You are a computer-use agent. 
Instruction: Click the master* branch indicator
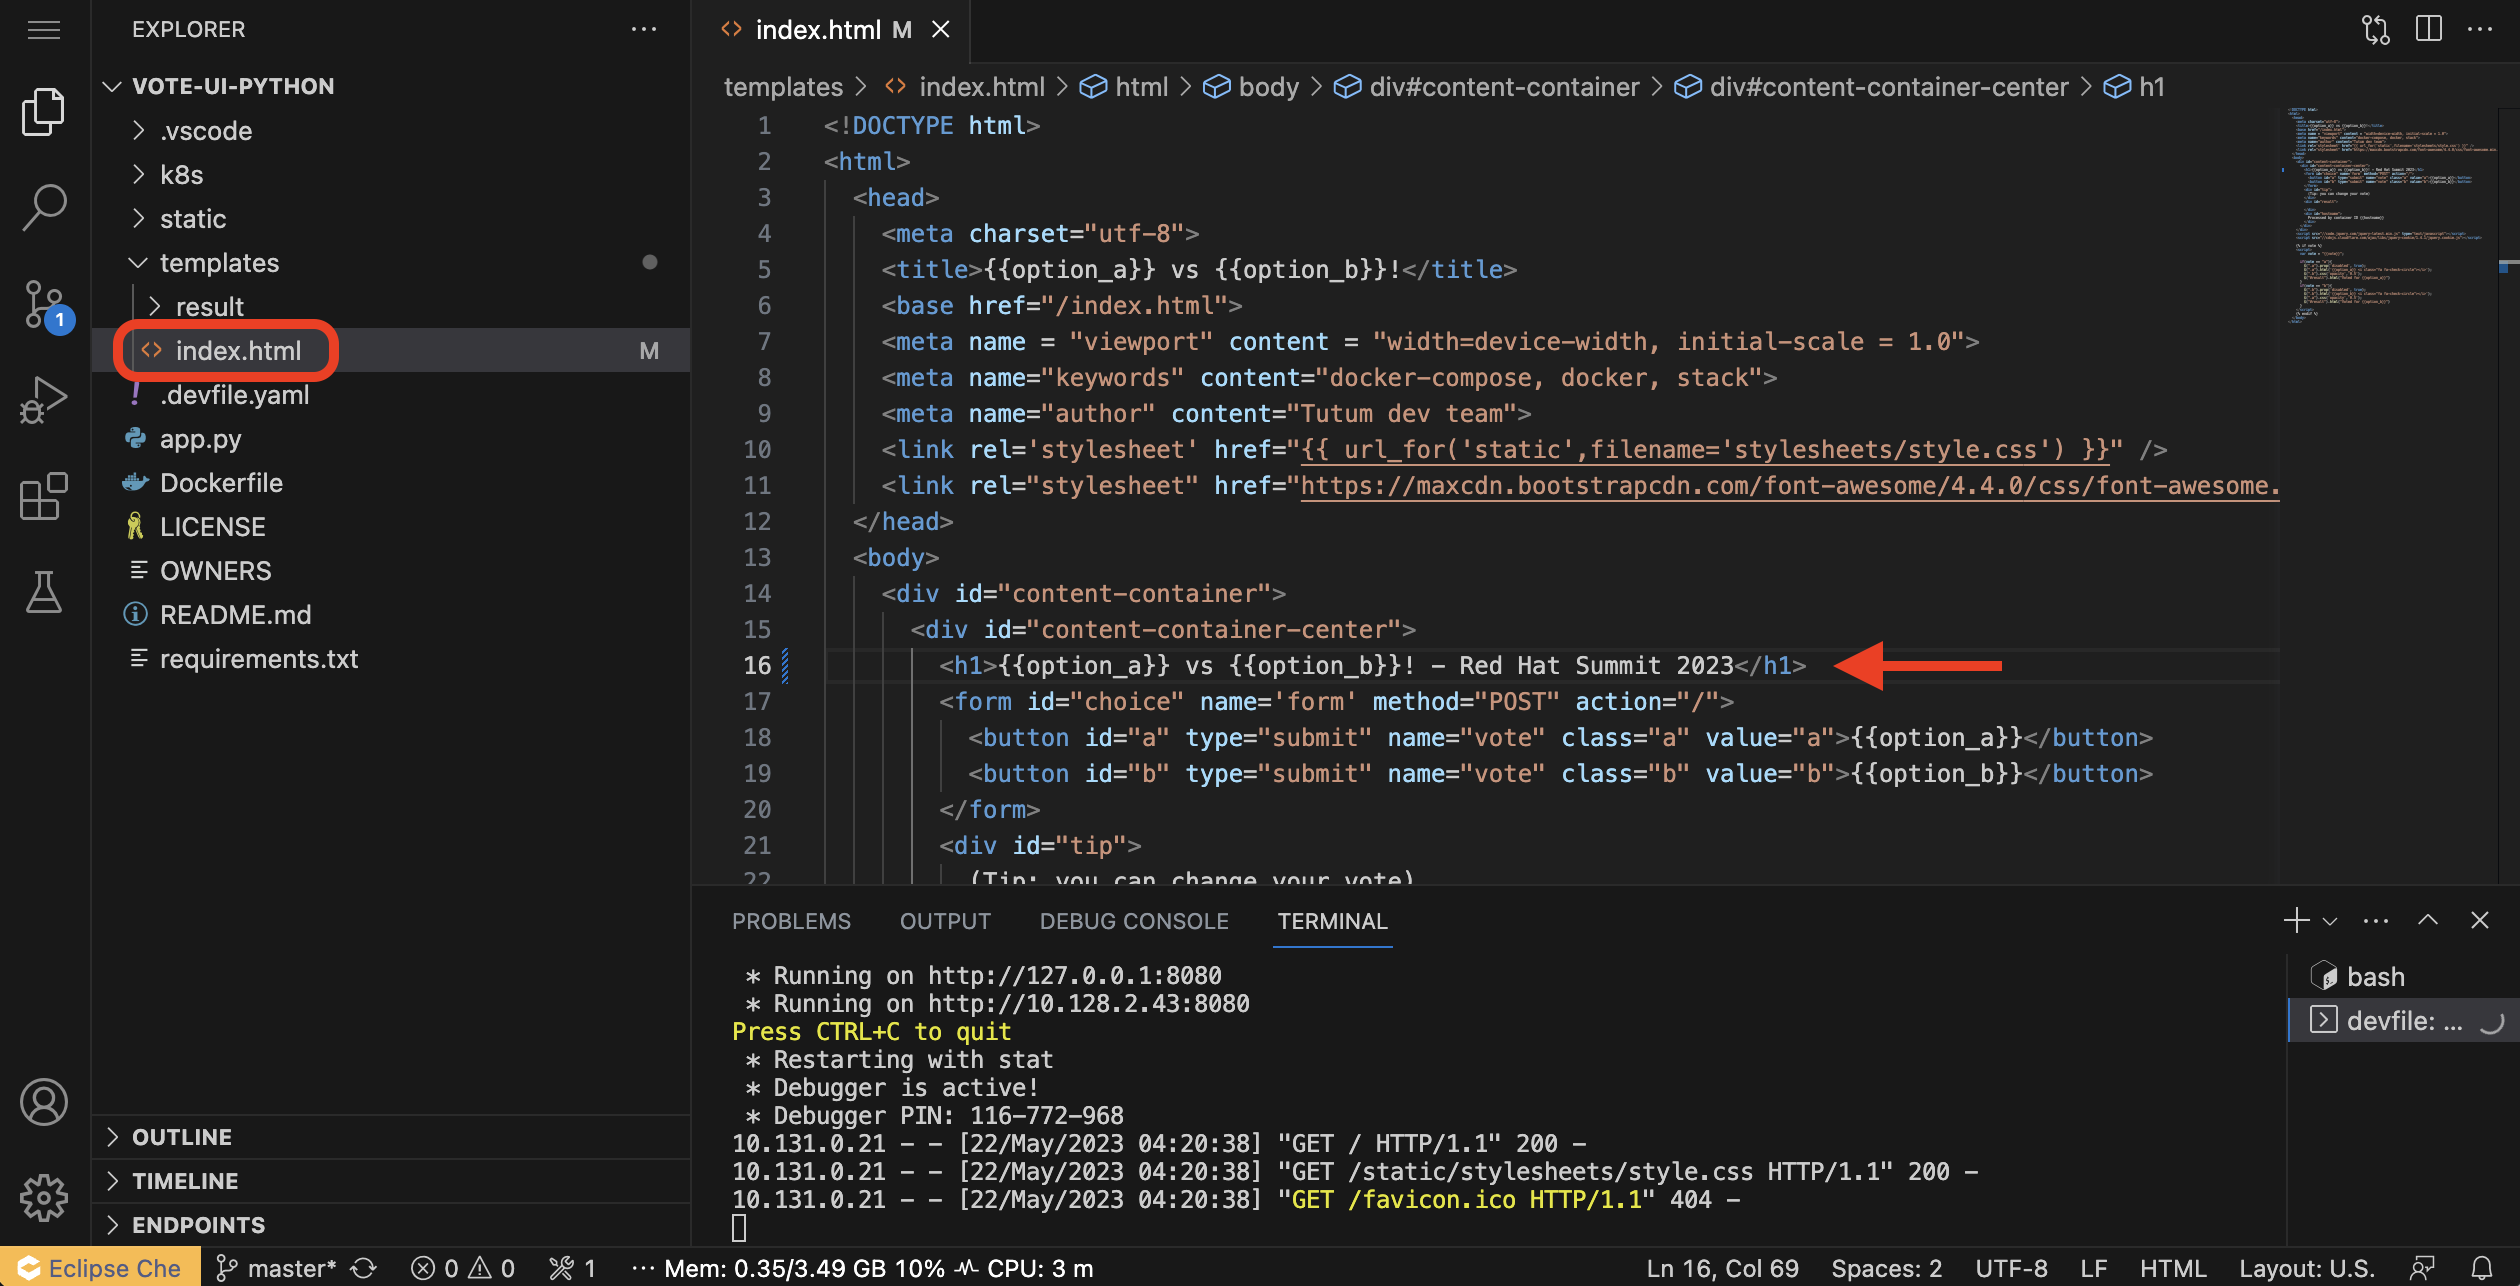(x=276, y=1268)
